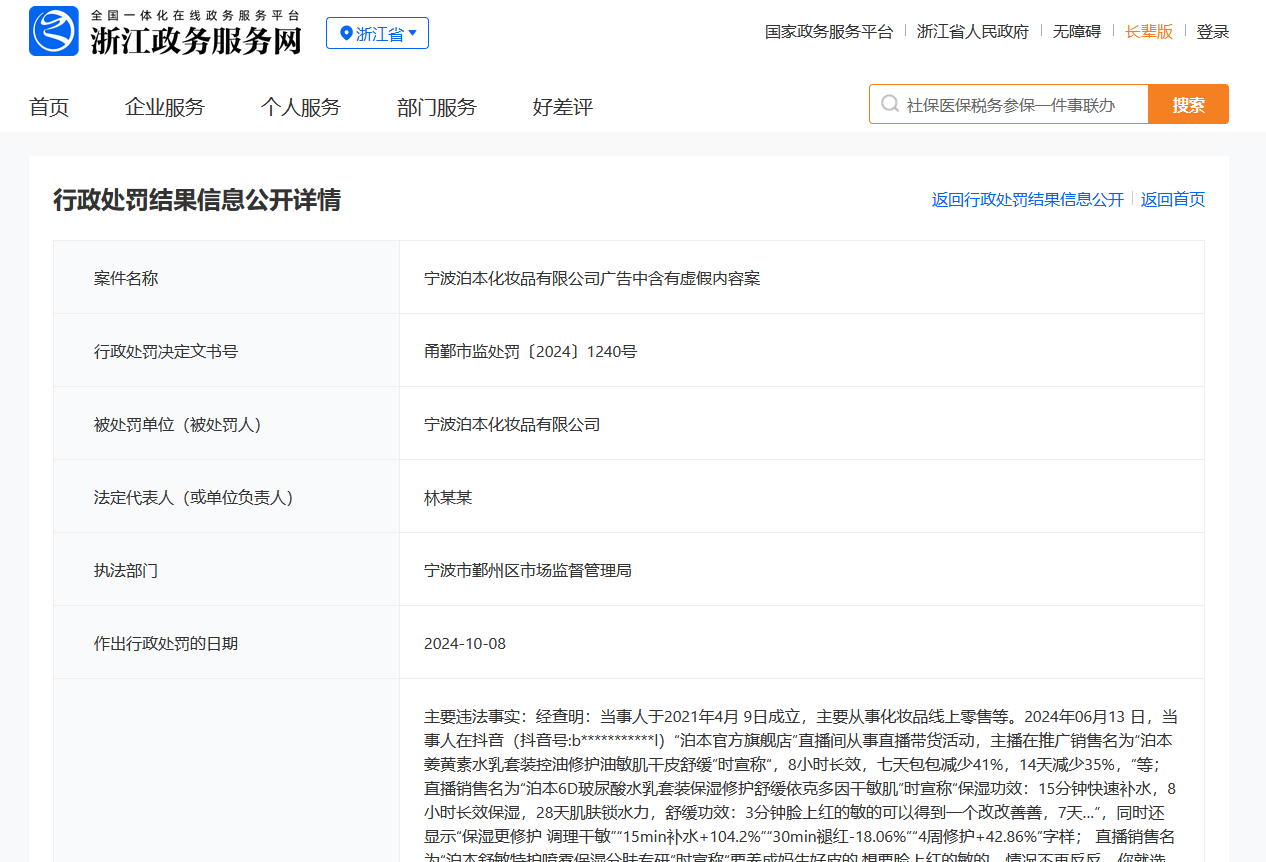Click the 登录 link

coord(1213,31)
